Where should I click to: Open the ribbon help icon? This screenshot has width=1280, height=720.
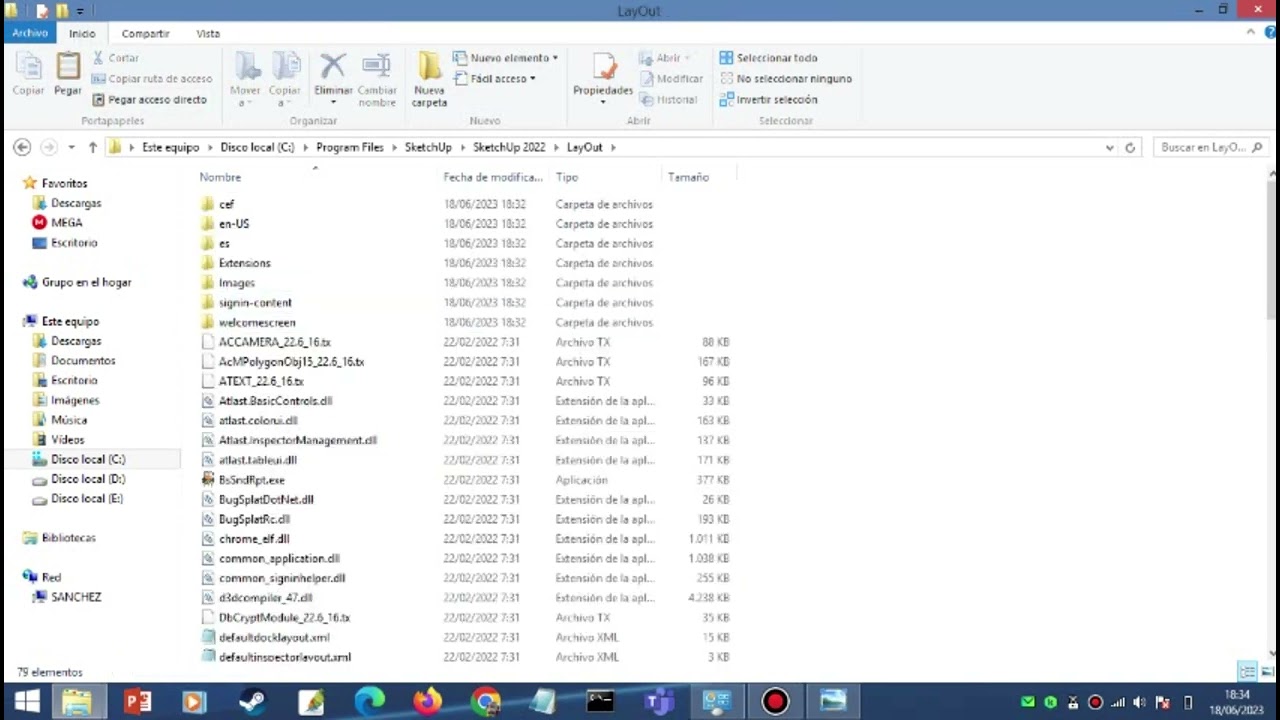tap(1268, 32)
